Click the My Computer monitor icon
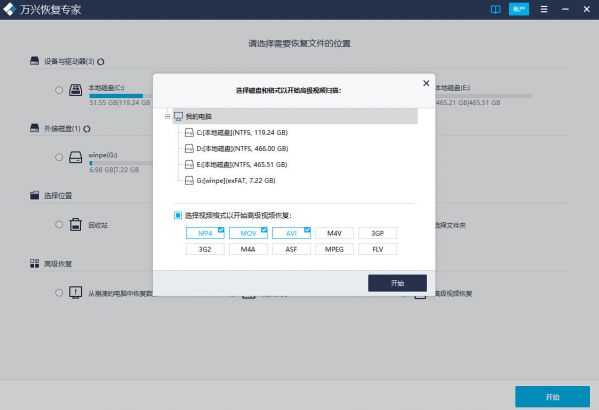599x410 pixels. point(178,116)
